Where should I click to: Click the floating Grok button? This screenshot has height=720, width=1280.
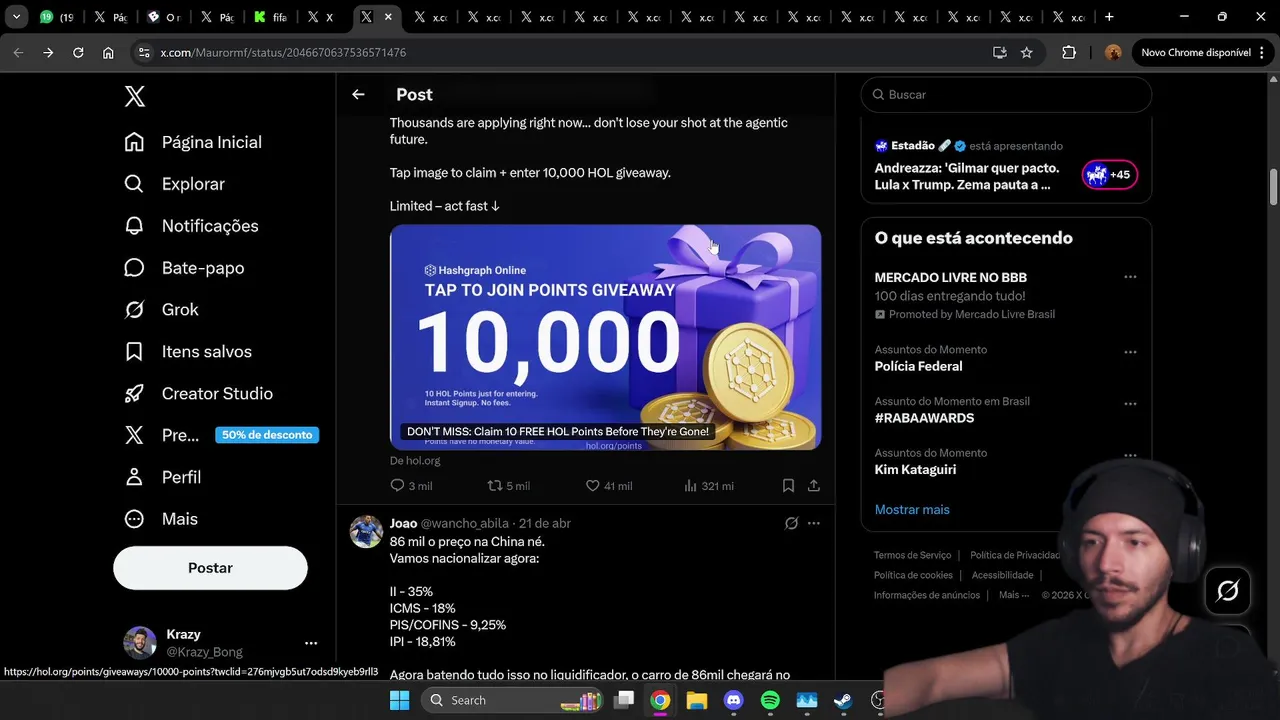coord(1227,591)
